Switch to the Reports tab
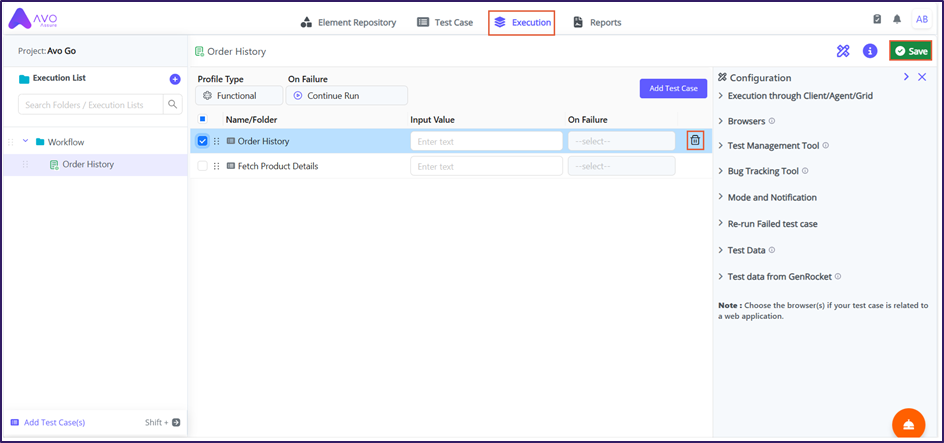This screenshot has width=944, height=443. tap(597, 22)
